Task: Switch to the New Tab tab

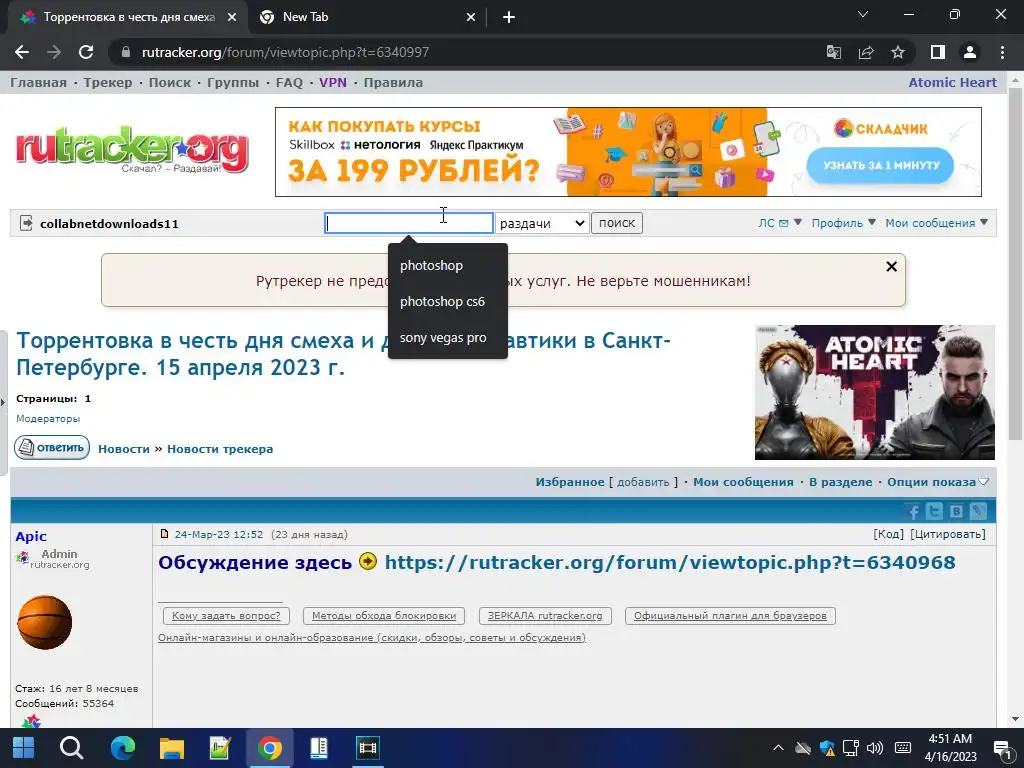Action: 367,17
